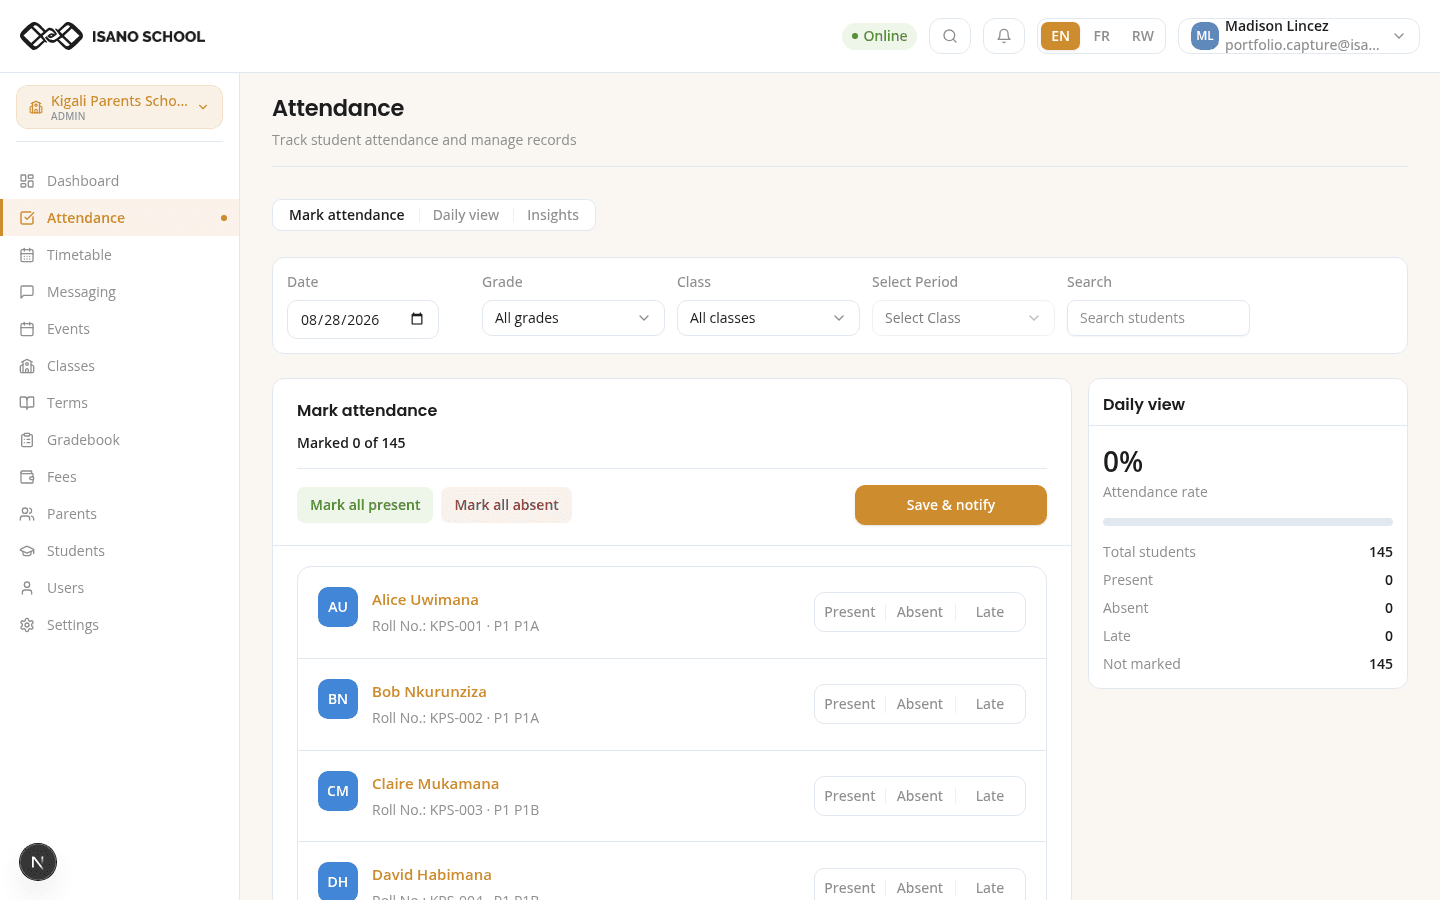Click the Gradebook clipboard icon
Screen dimensions: 1440x900
coord(27,440)
